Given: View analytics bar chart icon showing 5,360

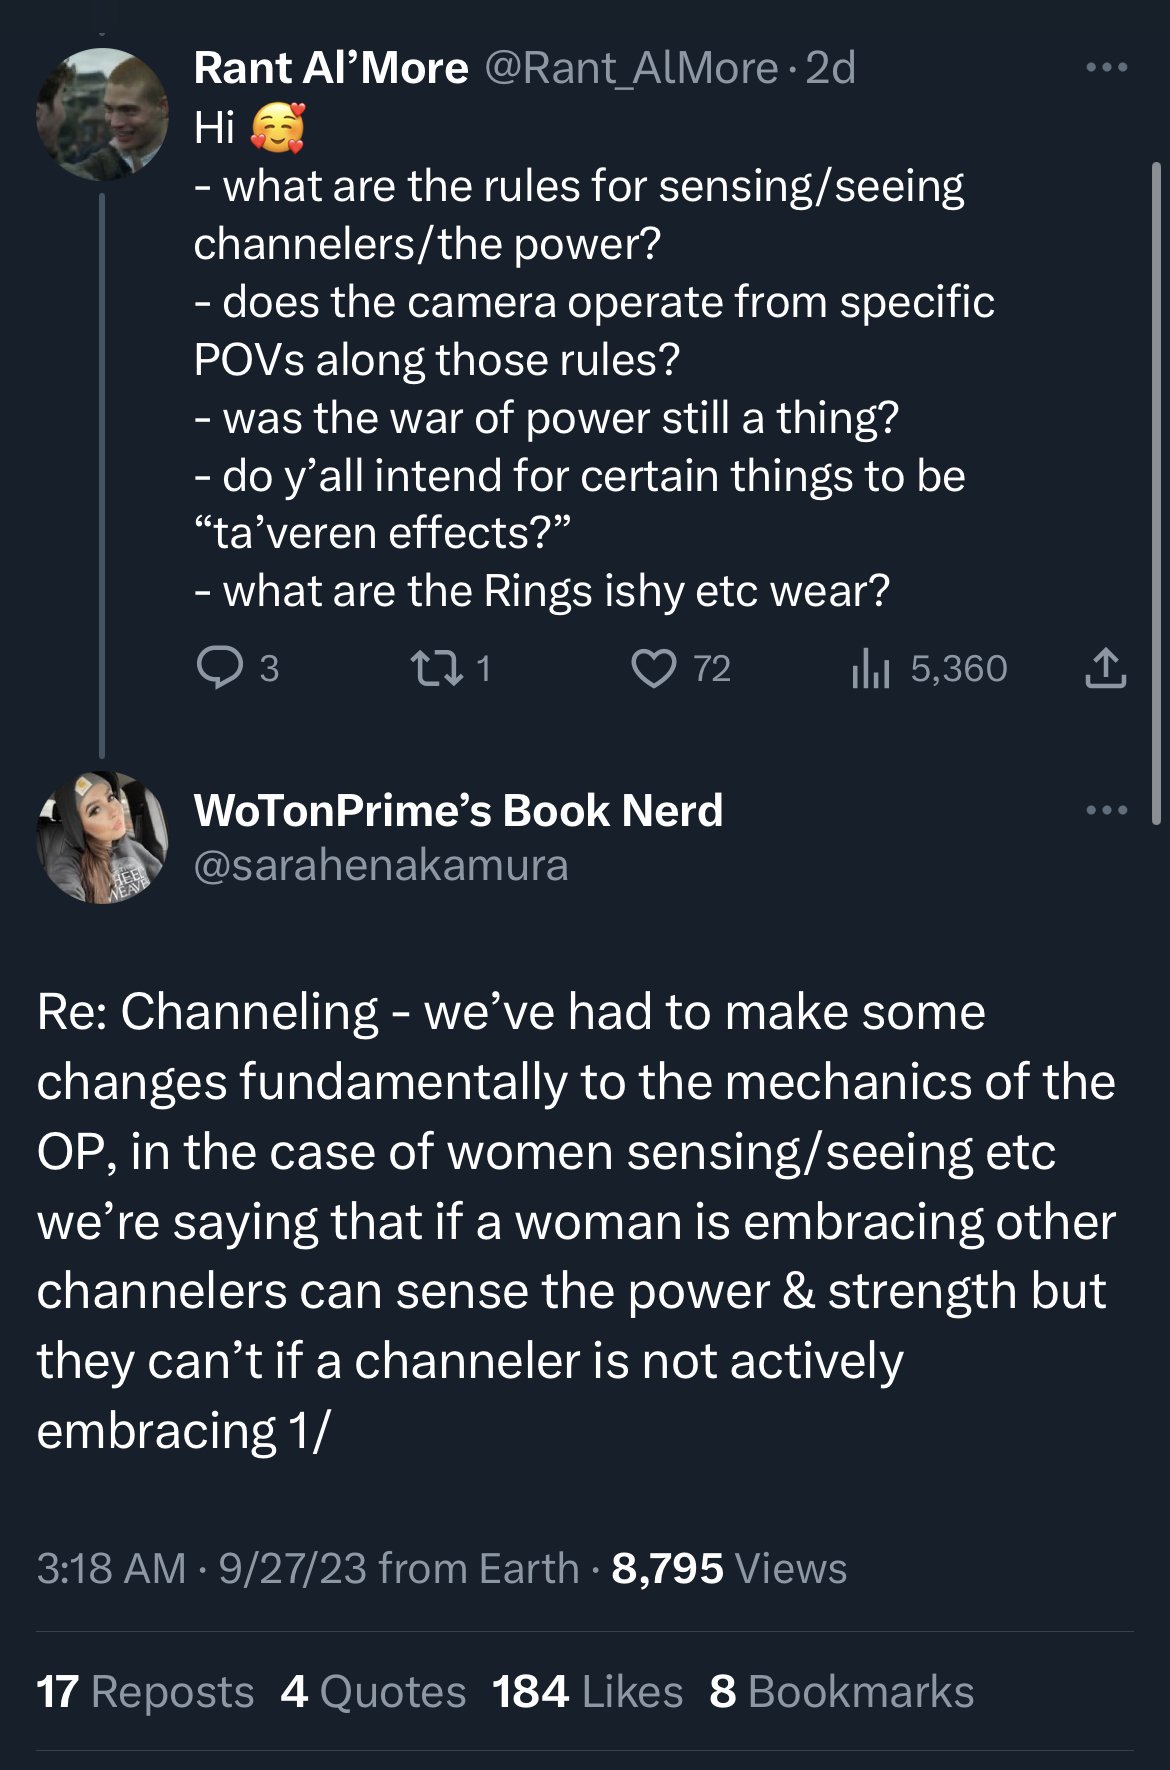Looking at the screenshot, I should pos(870,668).
